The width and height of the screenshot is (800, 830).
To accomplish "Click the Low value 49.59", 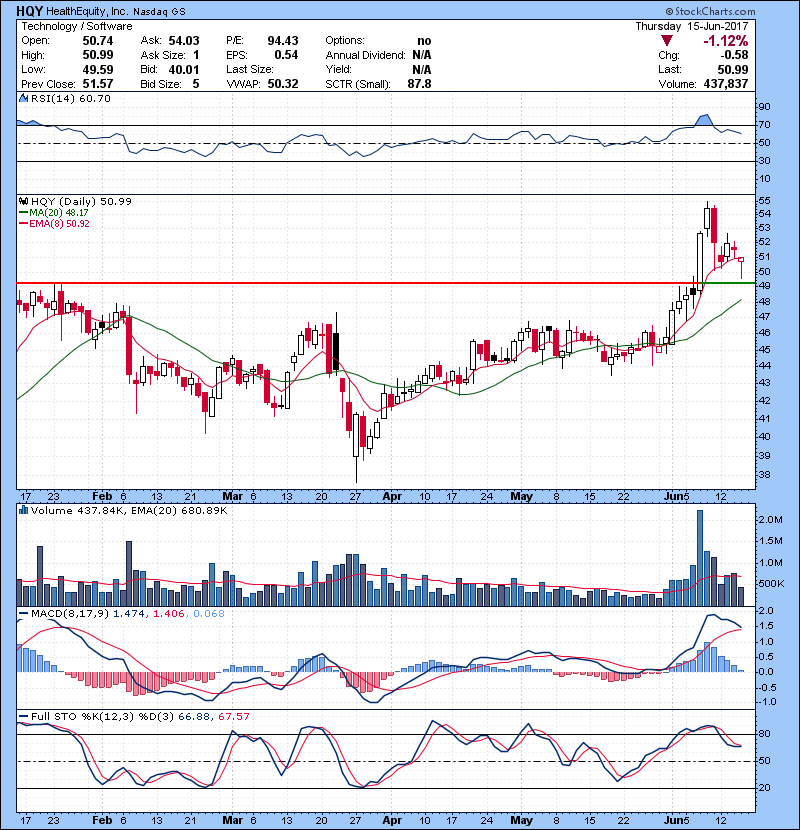I will [98, 69].
